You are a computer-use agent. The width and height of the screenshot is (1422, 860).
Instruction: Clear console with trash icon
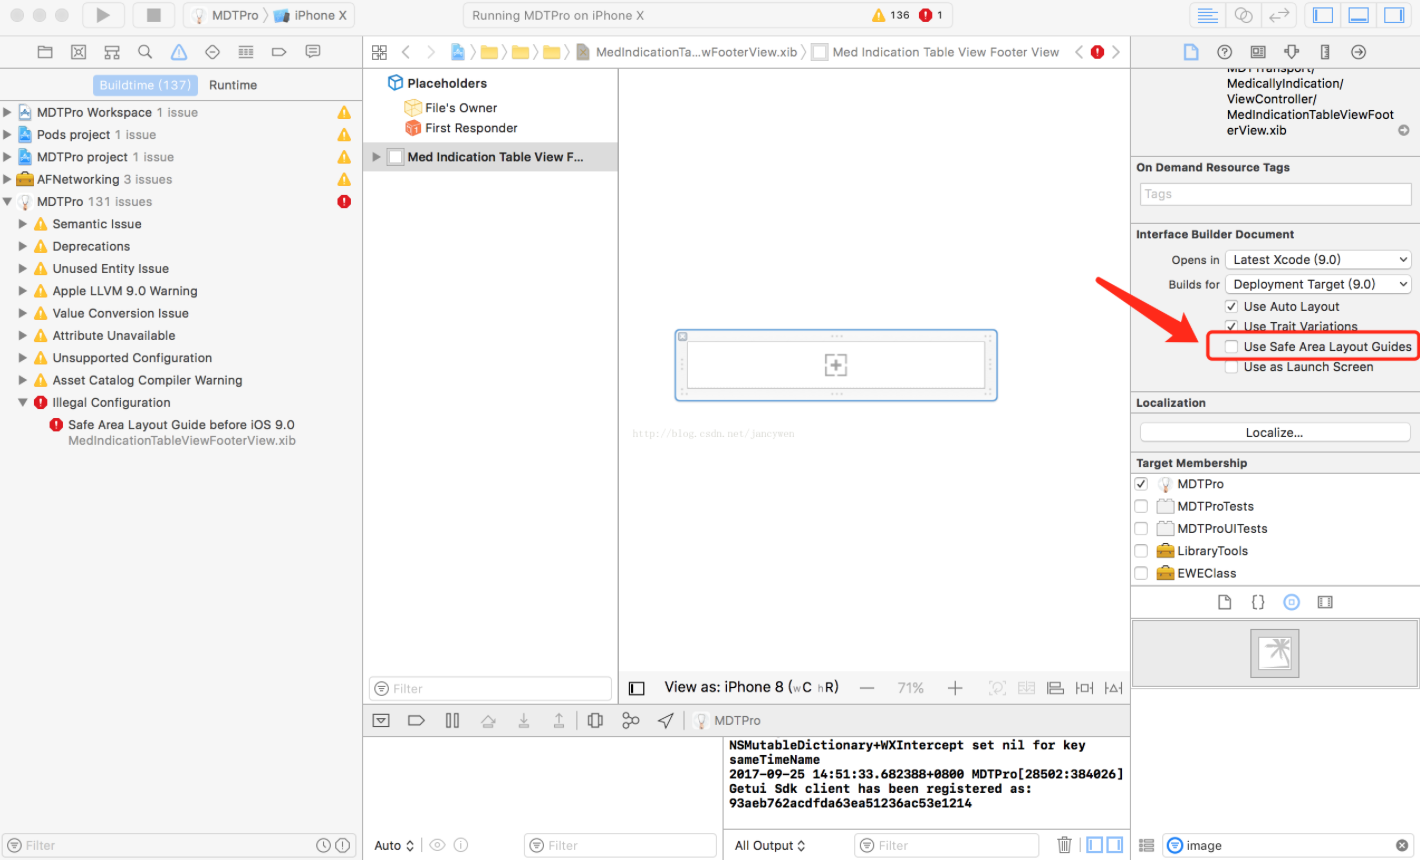click(1065, 845)
